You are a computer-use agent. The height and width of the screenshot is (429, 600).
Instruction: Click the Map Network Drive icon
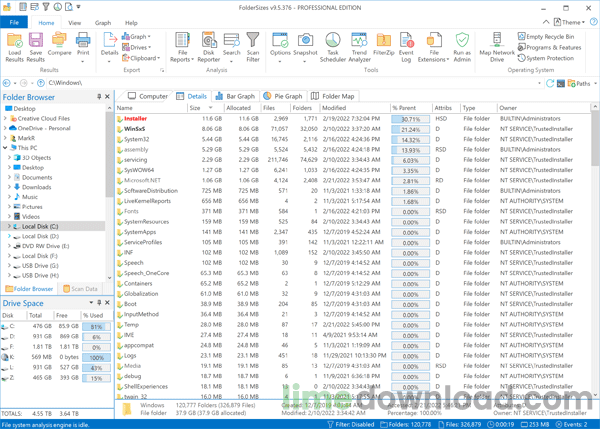tap(497, 46)
